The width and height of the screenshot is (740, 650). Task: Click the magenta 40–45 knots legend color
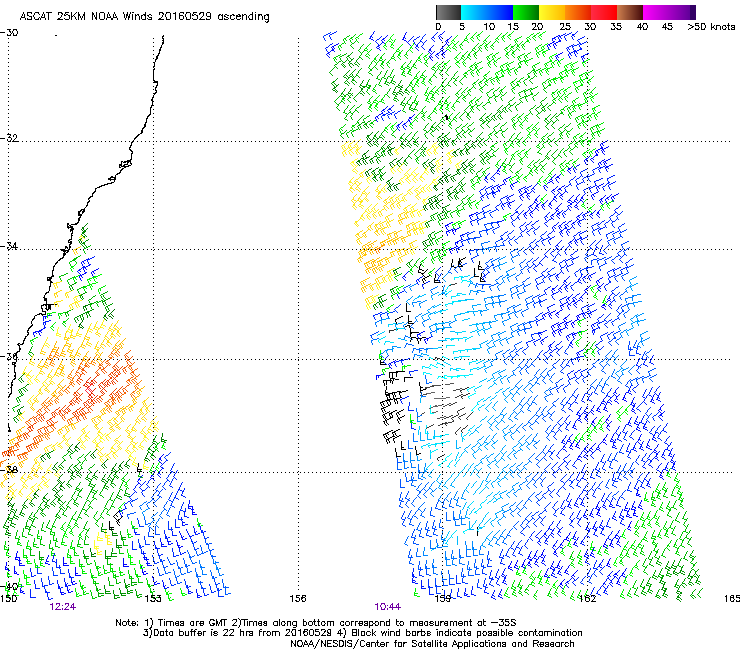coord(656,12)
